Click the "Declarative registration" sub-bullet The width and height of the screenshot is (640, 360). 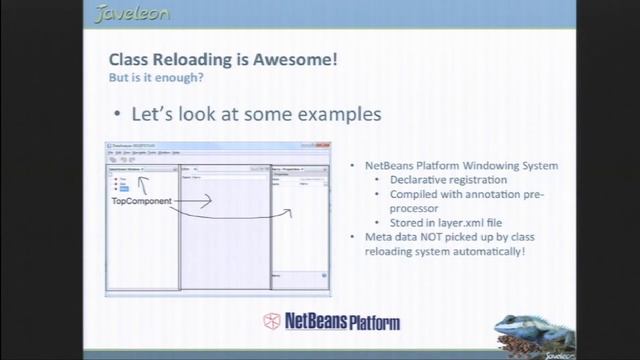(448, 180)
